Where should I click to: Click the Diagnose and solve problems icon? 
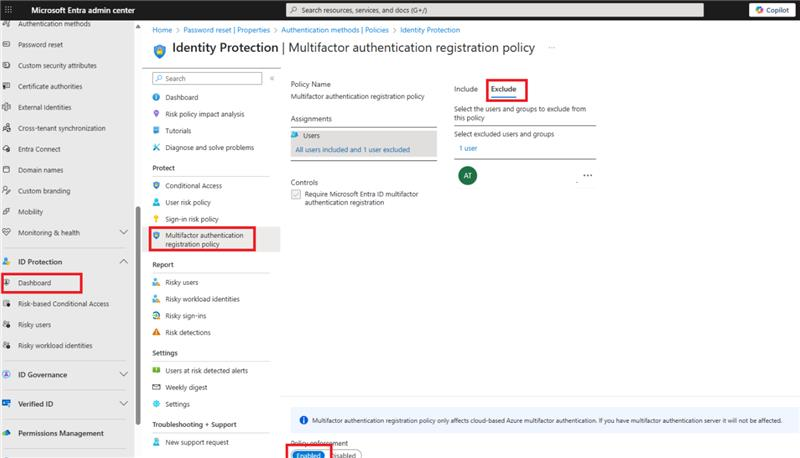[x=156, y=147]
